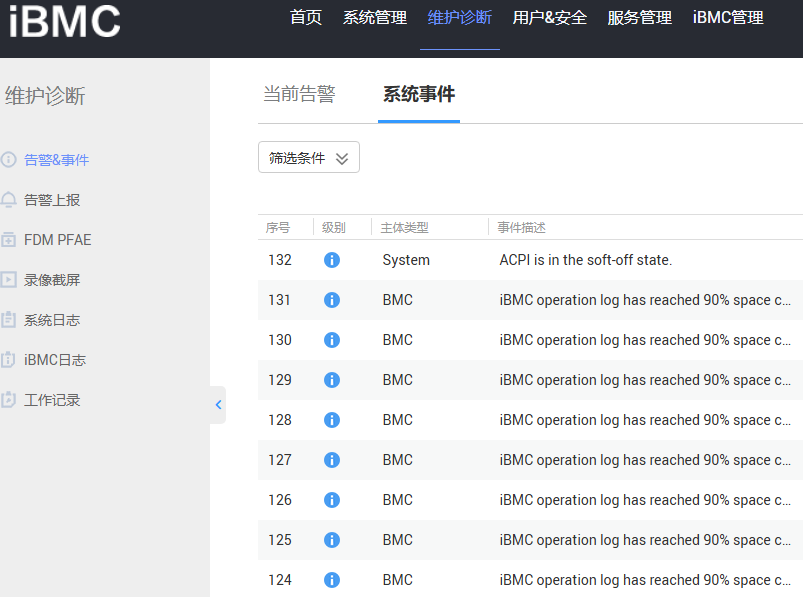Navigate to 首页 in the top menu
The width and height of the screenshot is (803, 597).
(x=306, y=17)
